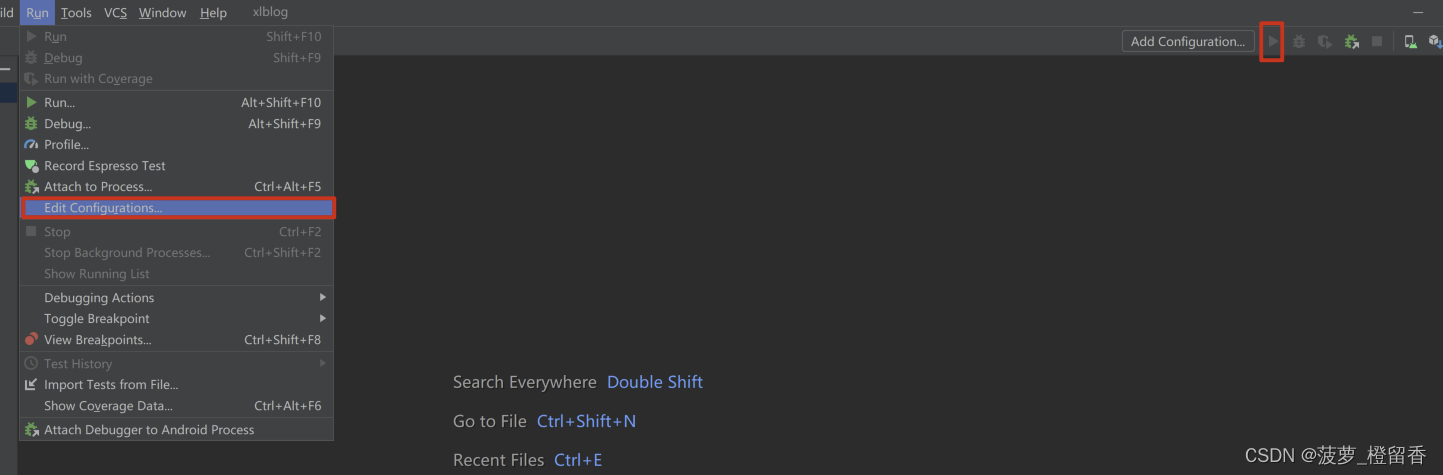The width and height of the screenshot is (1443, 475).
Task: Click the Run play icon in toolbar
Action: tap(1273, 41)
